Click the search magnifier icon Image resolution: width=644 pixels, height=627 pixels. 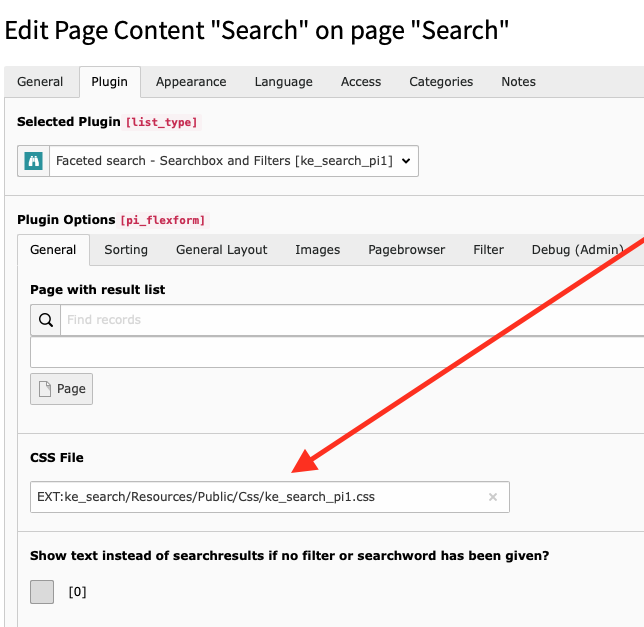45,320
